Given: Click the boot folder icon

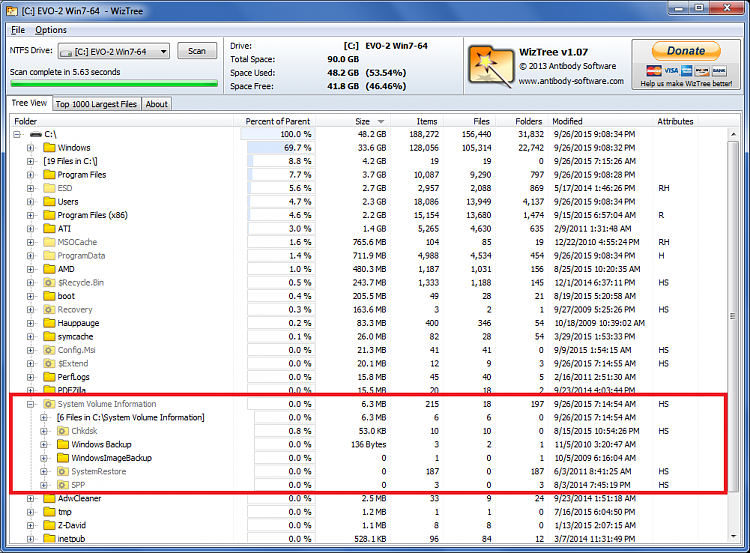Looking at the screenshot, I should click(x=49, y=296).
